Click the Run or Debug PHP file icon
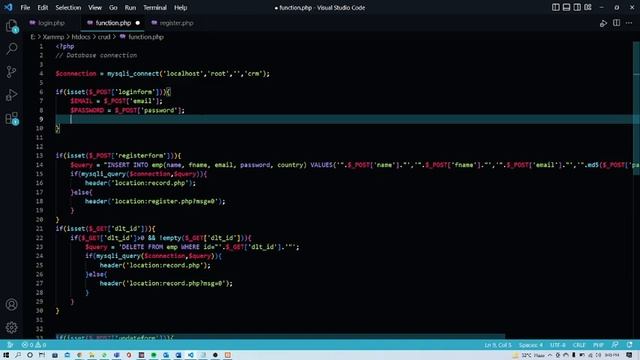Viewport: 640px width, 360px height. pos(603,23)
